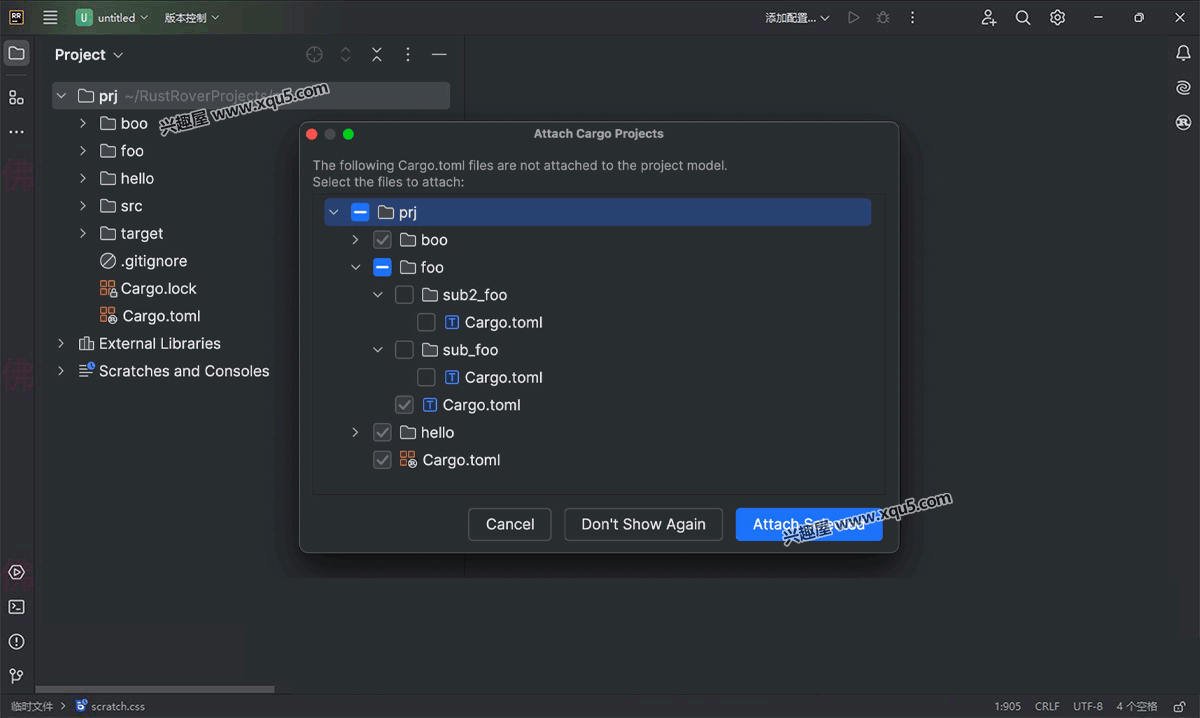Click the CRLF line separator indicator
Image resolution: width=1200 pixels, height=718 pixels.
tap(1047, 706)
